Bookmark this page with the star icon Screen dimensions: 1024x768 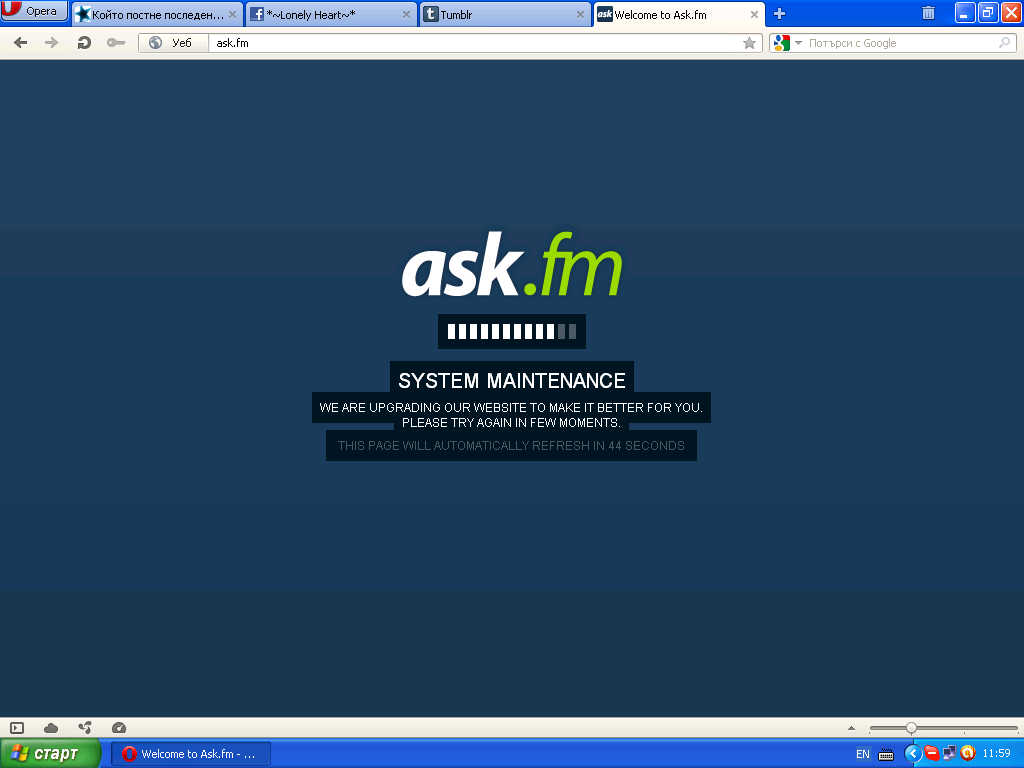click(x=750, y=43)
